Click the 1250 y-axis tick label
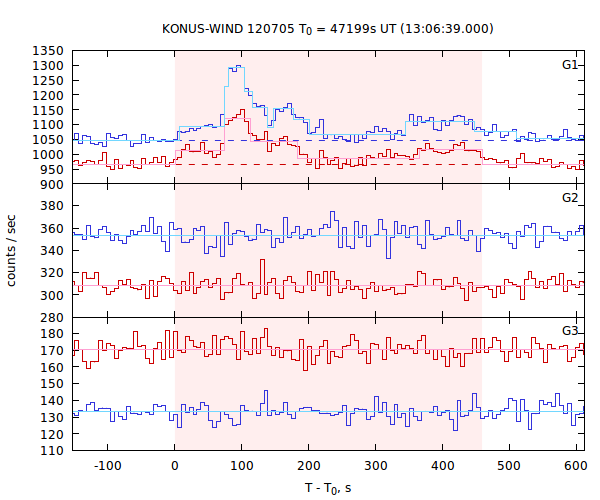This screenshot has width=600, height=500. tap(48, 81)
